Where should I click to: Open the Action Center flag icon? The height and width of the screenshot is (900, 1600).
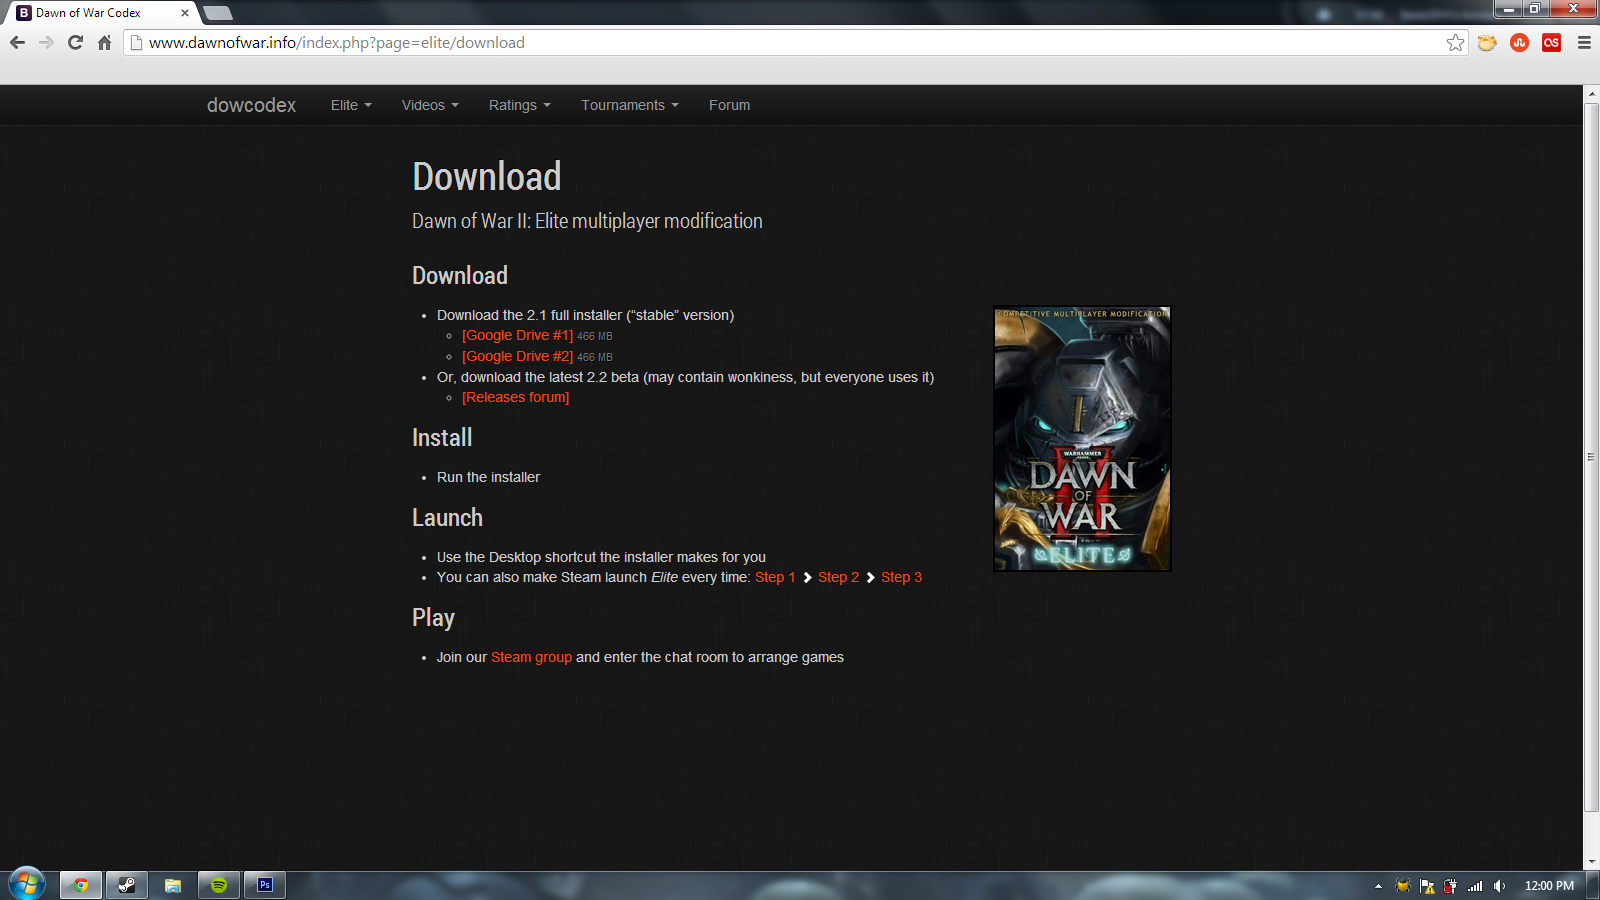point(1427,886)
